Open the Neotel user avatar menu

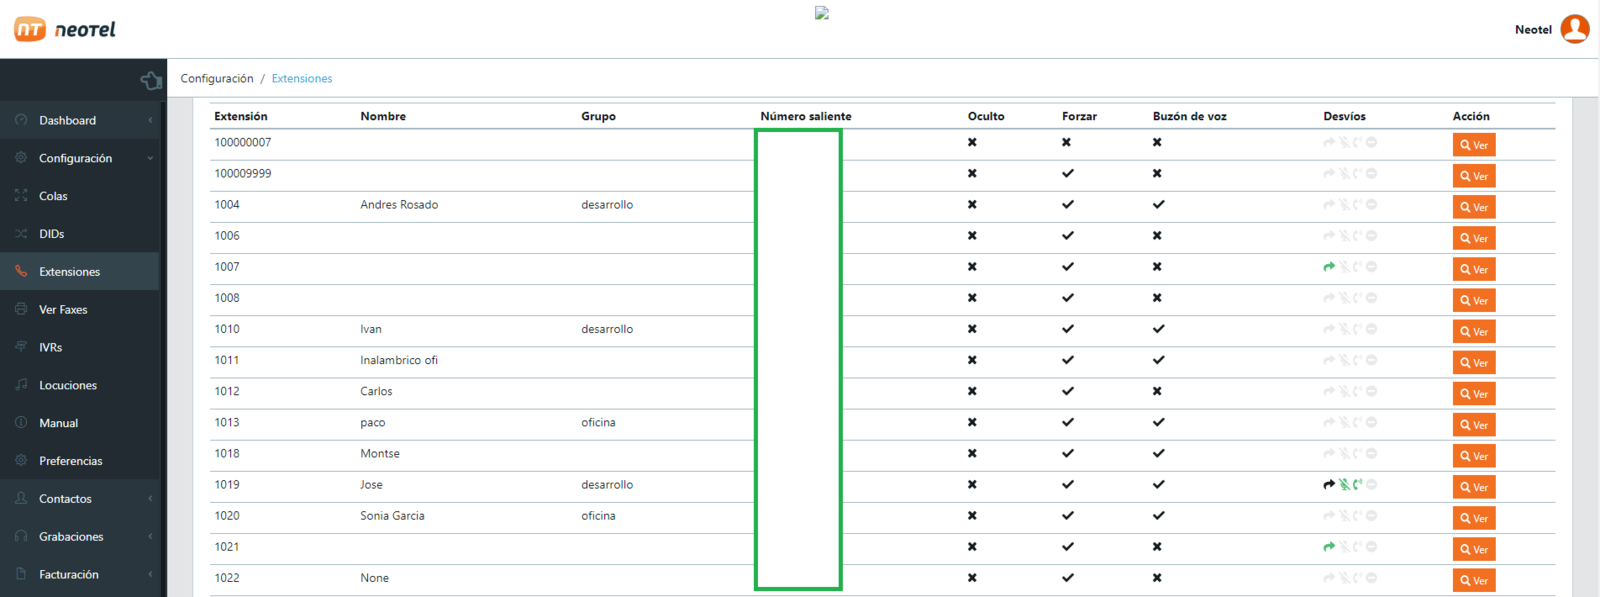1575,29
